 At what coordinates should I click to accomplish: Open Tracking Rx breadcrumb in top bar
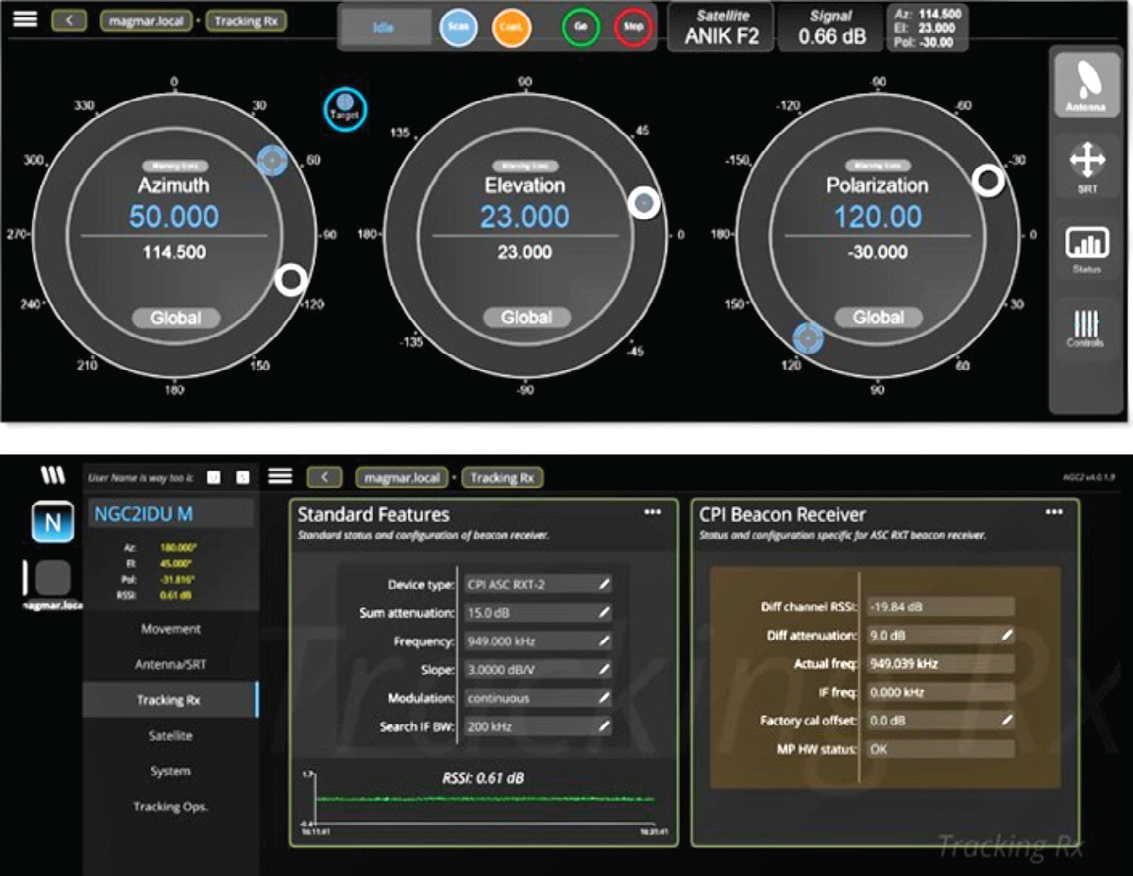(x=246, y=21)
